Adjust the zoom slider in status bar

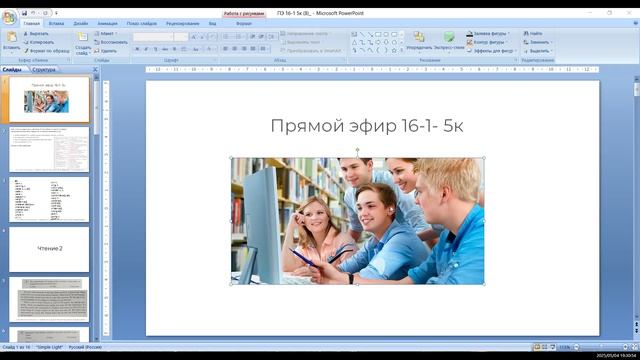600,347
